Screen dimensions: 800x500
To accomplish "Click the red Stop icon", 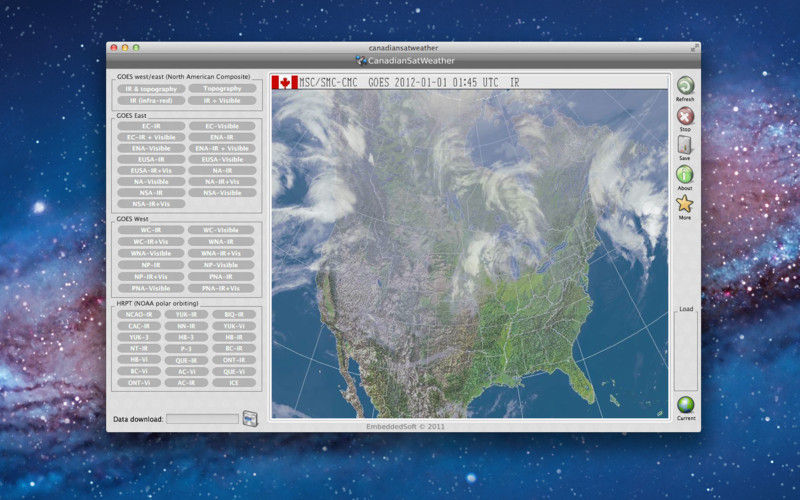I will 685,116.
